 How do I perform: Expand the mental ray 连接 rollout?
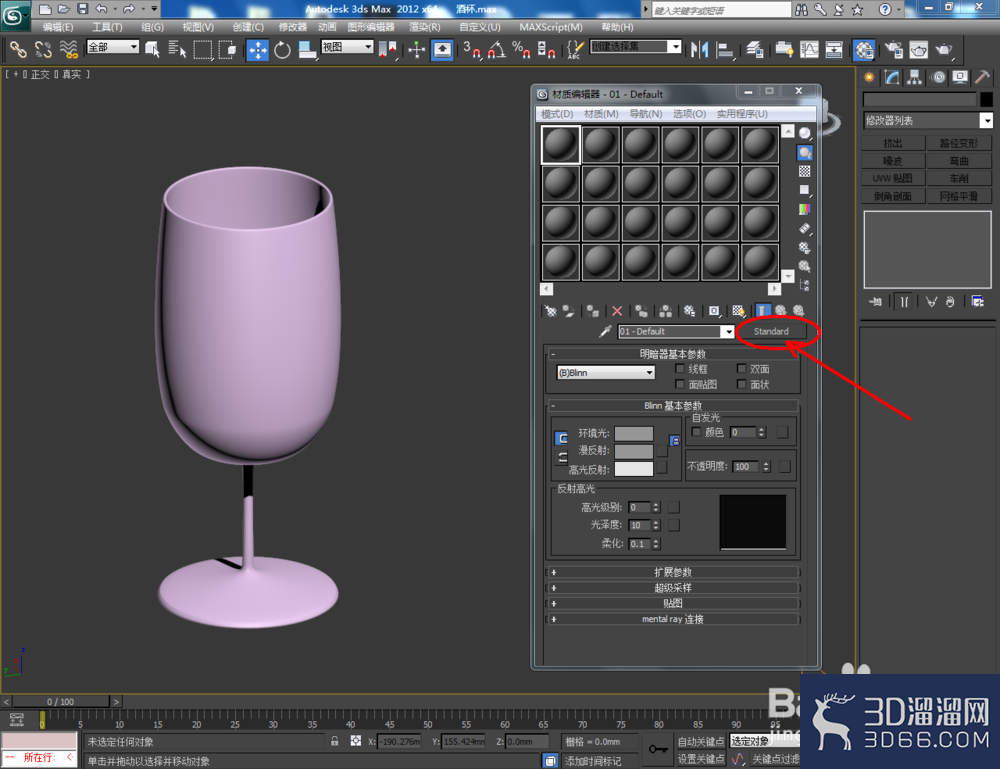click(672, 619)
